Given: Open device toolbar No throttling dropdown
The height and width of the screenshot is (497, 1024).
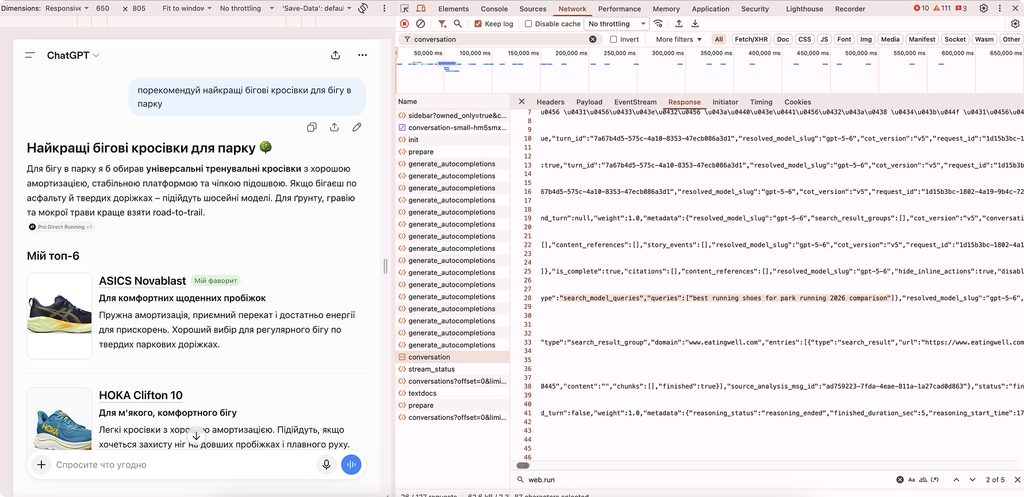Looking at the screenshot, I should click(x=247, y=8).
